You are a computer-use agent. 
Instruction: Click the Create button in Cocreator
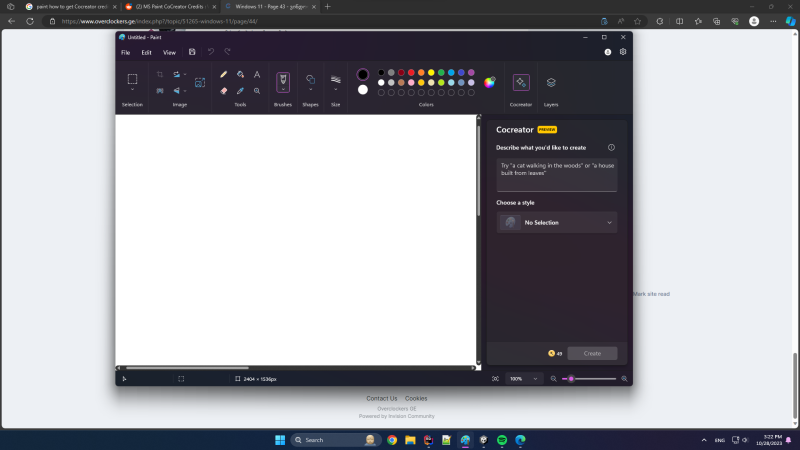click(592, 353)
